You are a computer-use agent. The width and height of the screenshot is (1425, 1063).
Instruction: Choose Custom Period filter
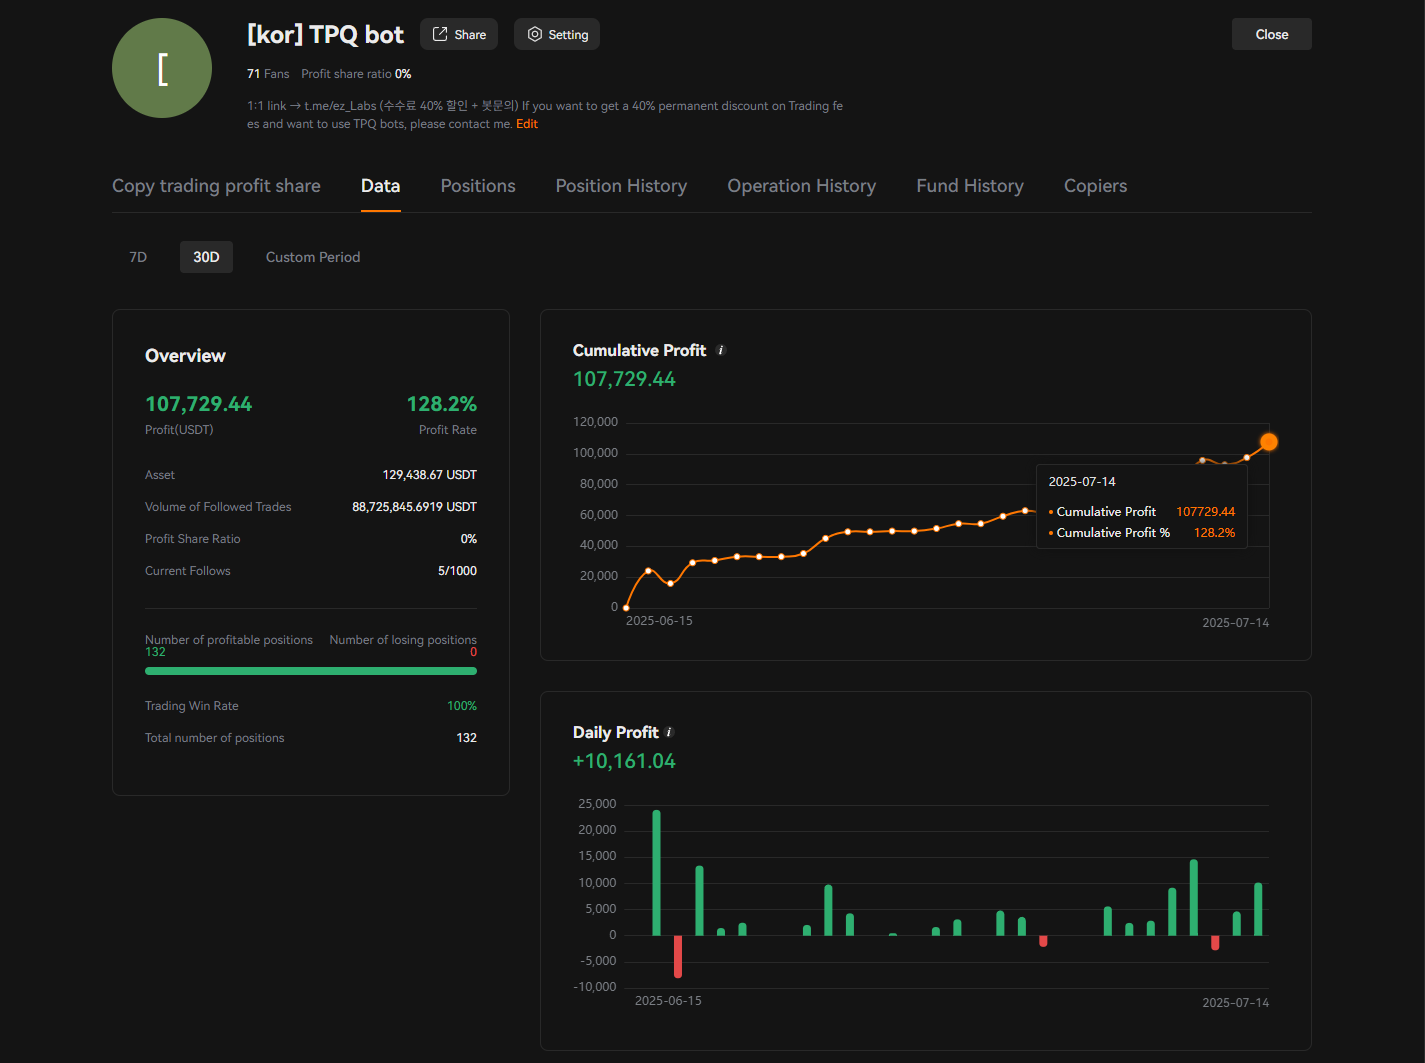coord(313,257)
